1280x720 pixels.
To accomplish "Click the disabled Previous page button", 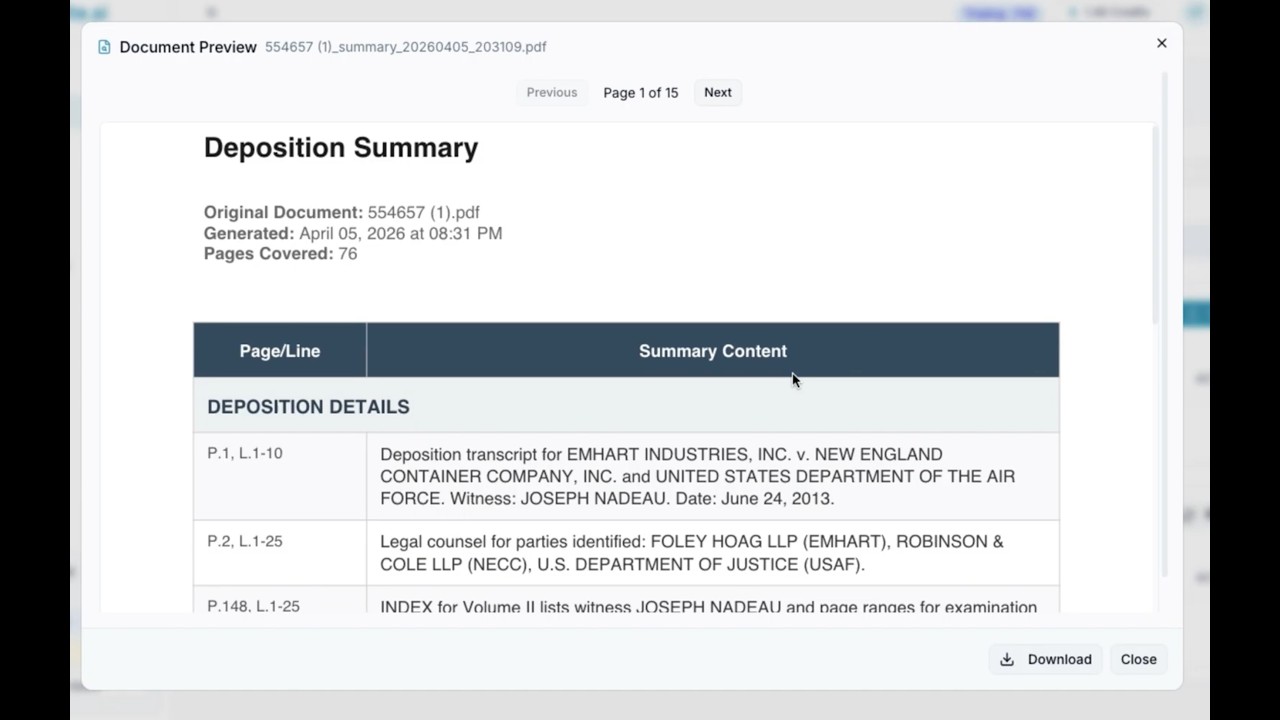I will 552,92.
